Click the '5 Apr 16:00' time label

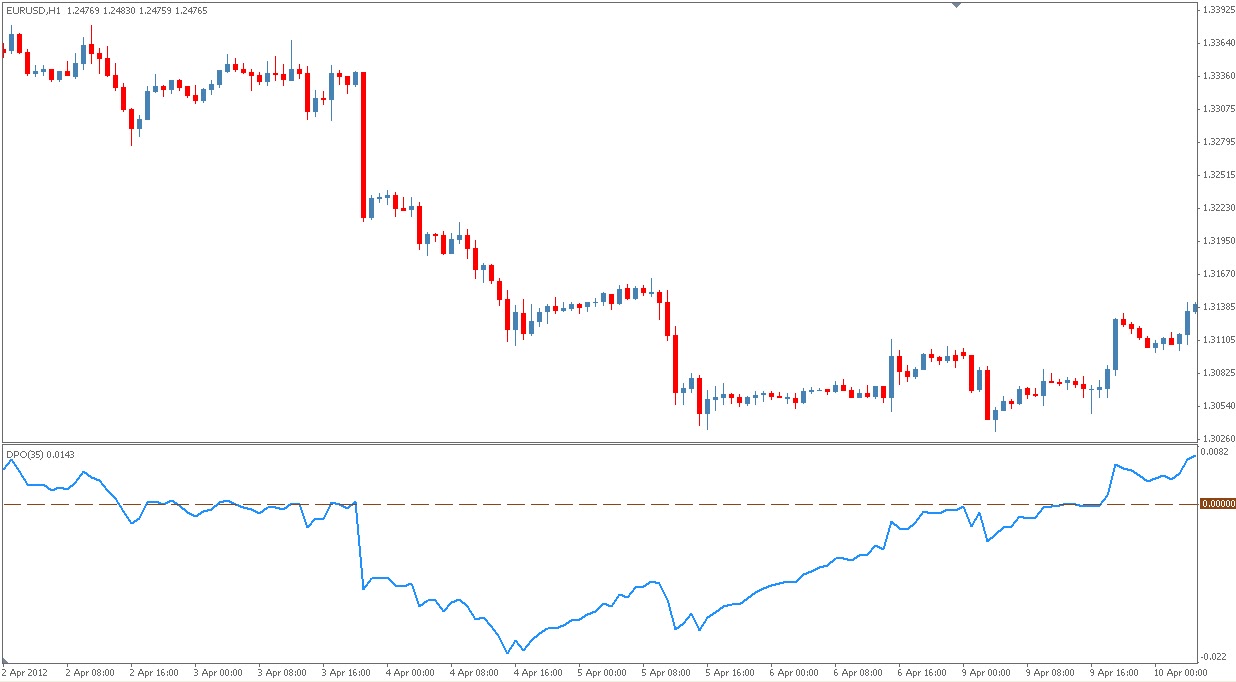pyautogui.click(x=731, y=673)
